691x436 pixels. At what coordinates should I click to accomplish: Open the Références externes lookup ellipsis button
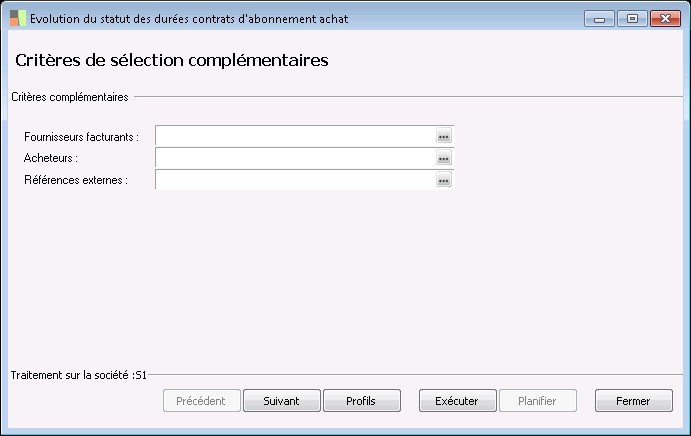click(444, 180)
